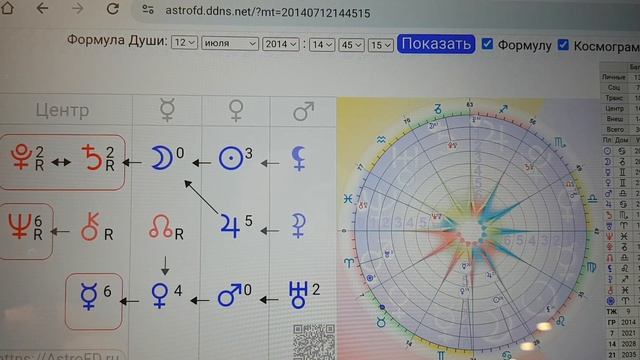Click the blue Jupiter symbol with 5
The width and height of the screenshot is (640, 360).
(x=230, y=225)
